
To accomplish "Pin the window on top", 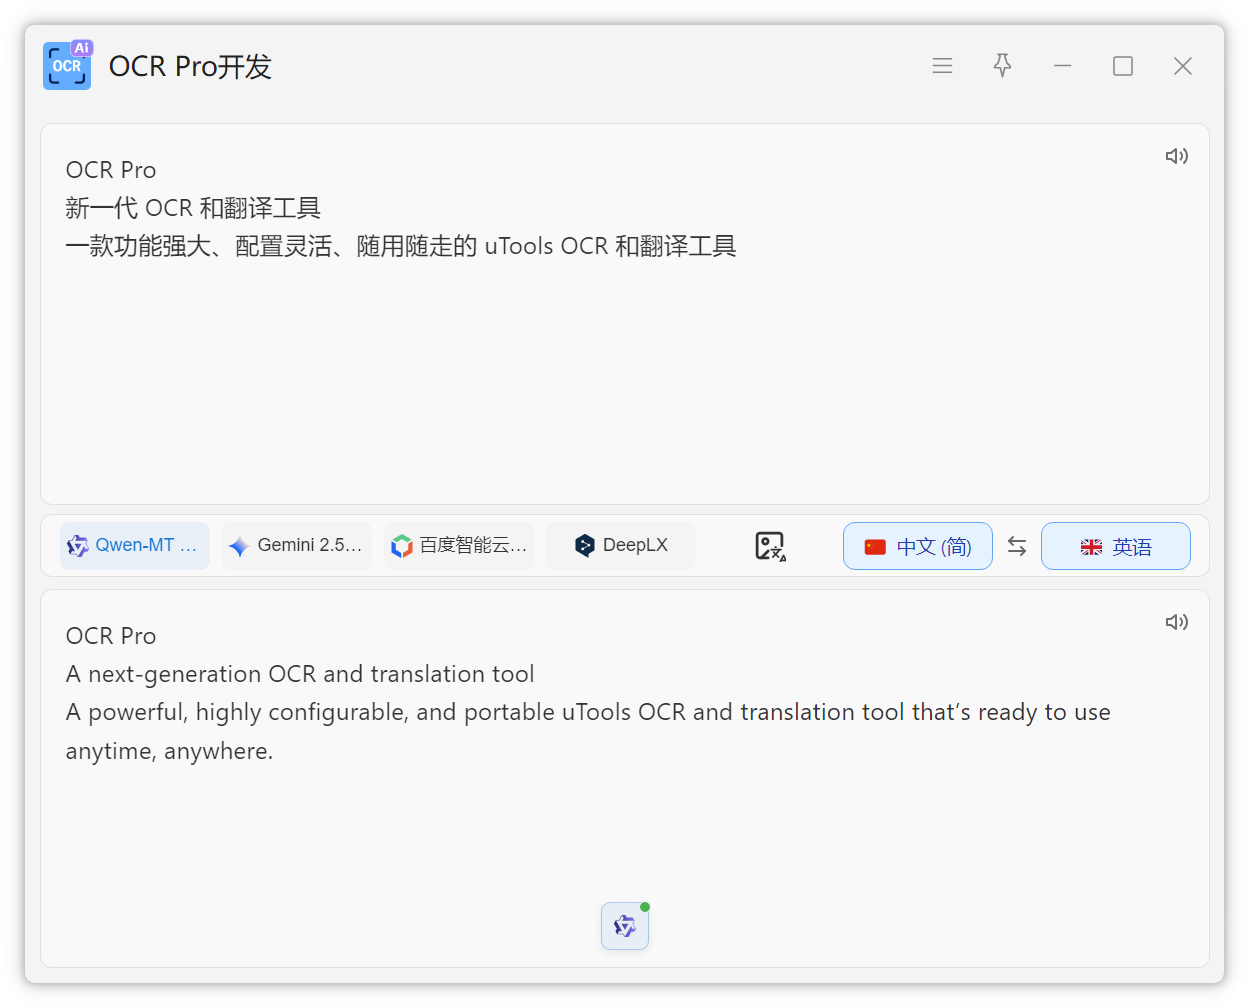I will click(x=1002, y=66).
